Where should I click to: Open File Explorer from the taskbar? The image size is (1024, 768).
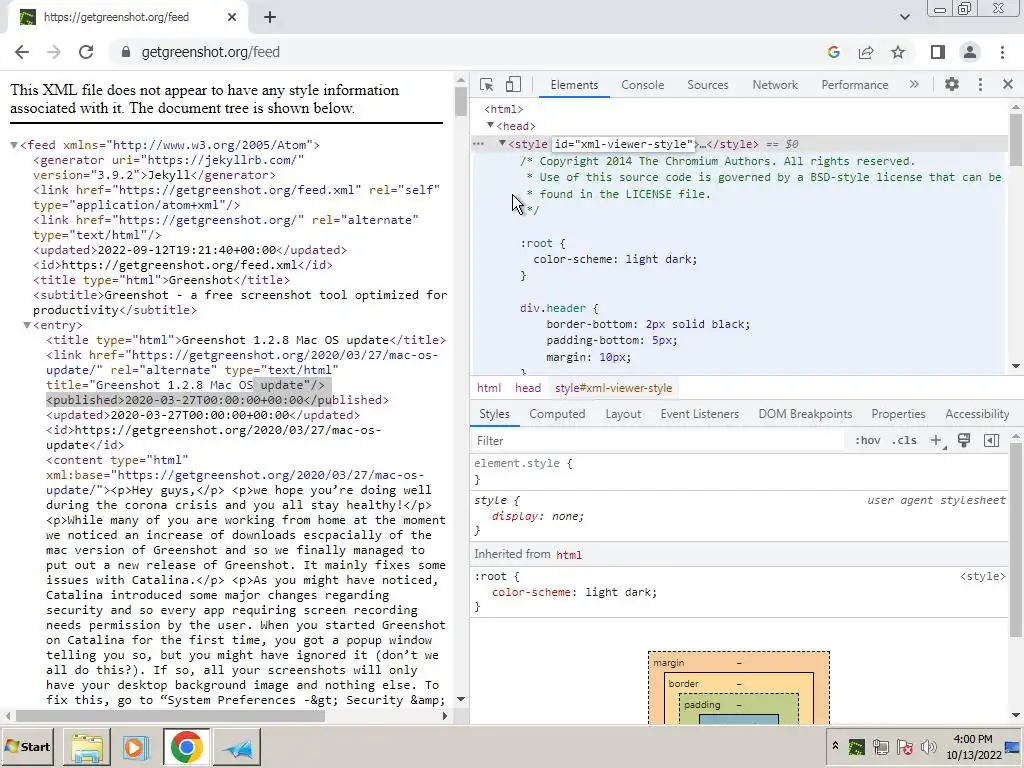87,747
